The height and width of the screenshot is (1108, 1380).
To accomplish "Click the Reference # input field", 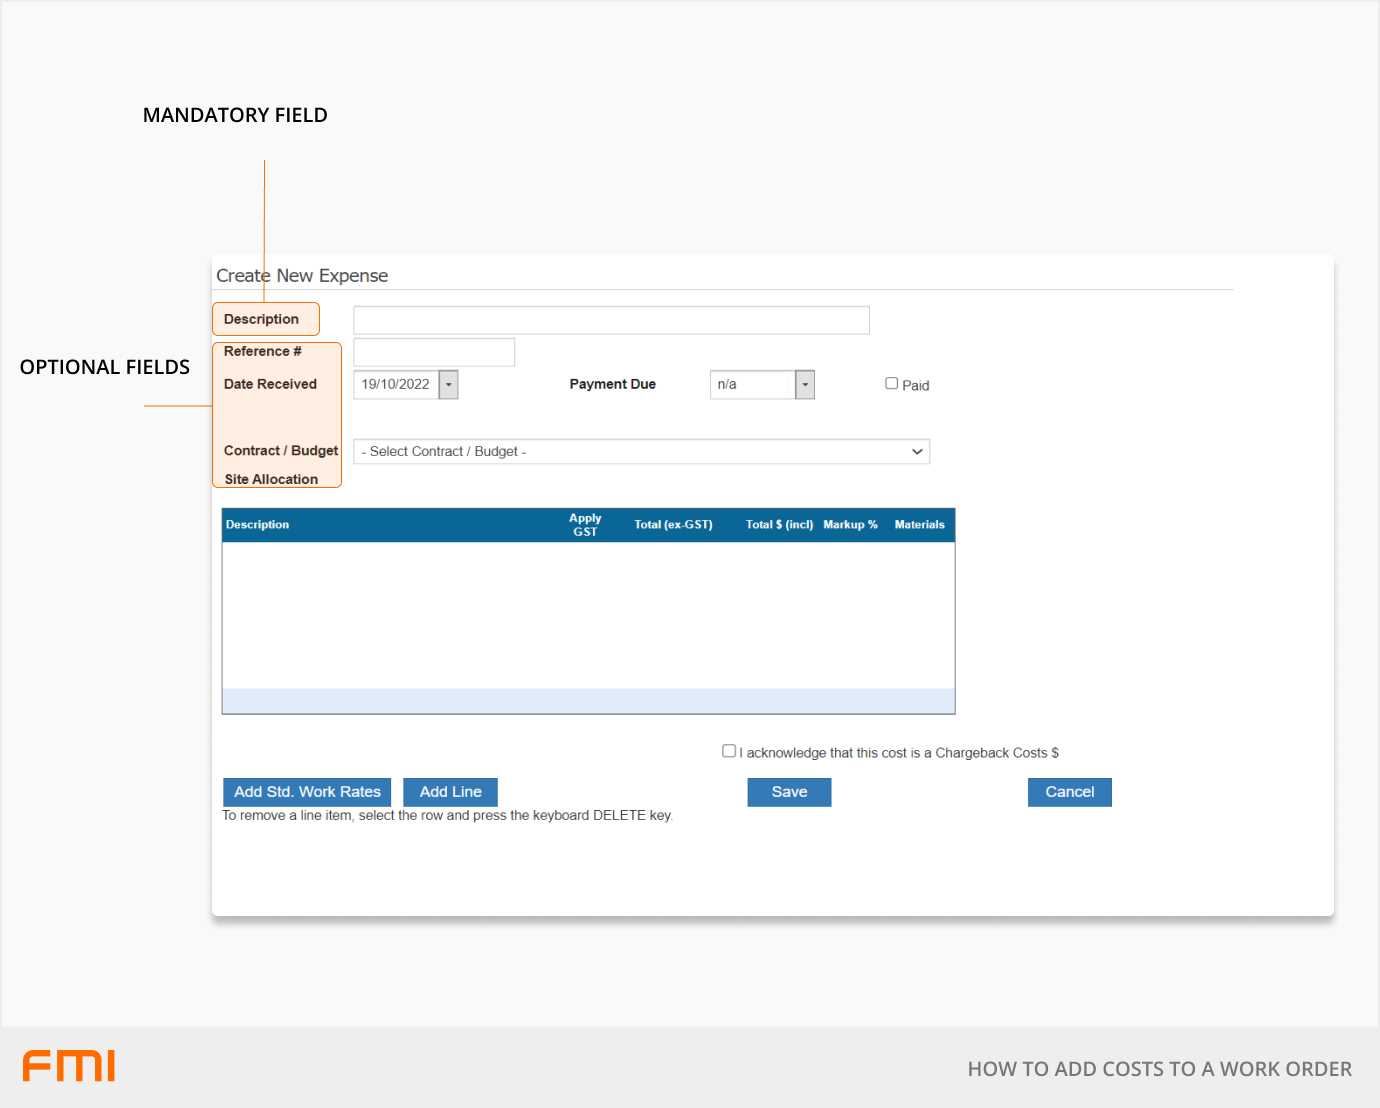I will tap(434, 352).
